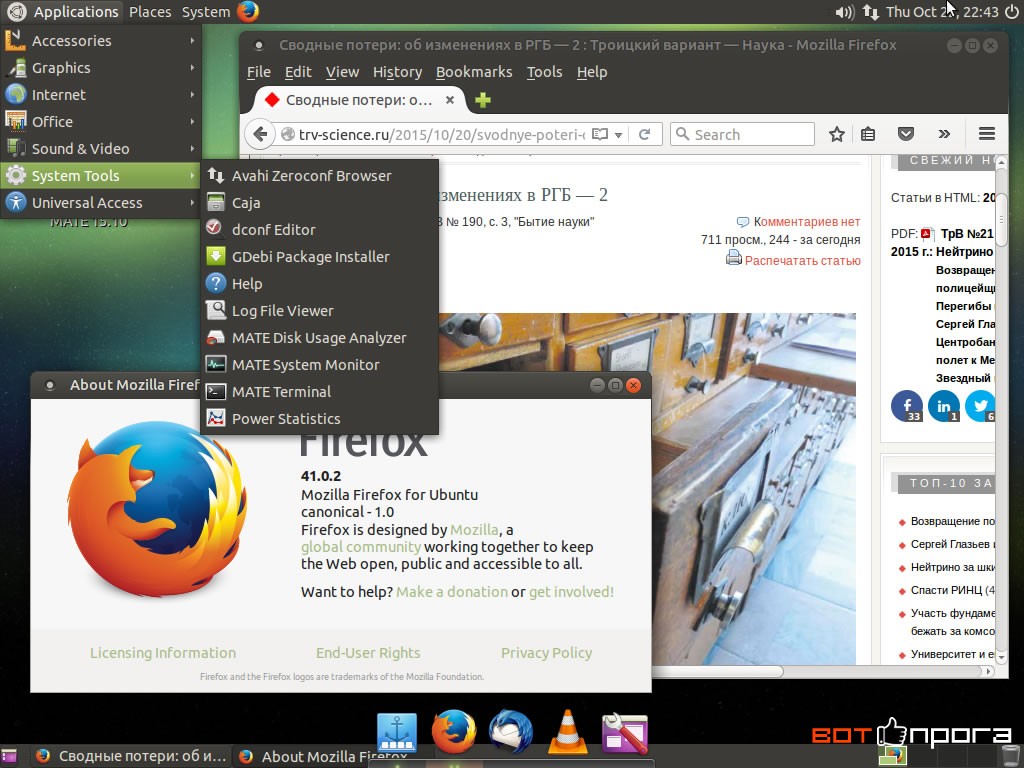Open the settings tool dock icon

624,733
